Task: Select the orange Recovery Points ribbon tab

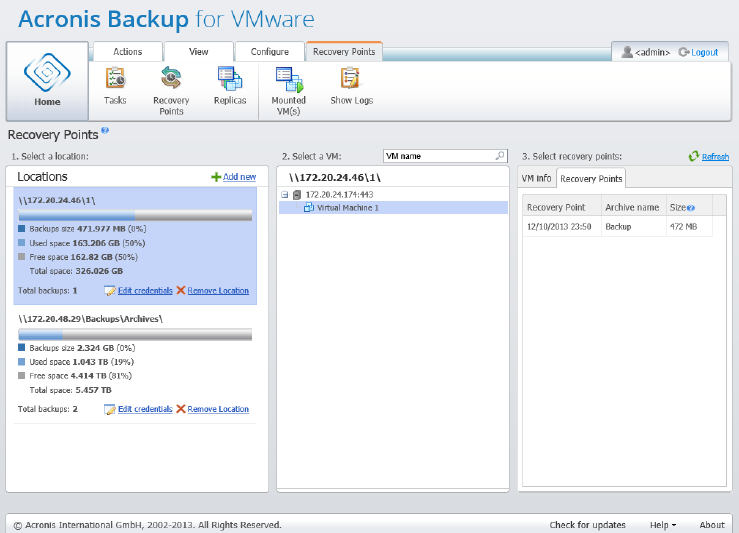Action: [x=344, y=51]
